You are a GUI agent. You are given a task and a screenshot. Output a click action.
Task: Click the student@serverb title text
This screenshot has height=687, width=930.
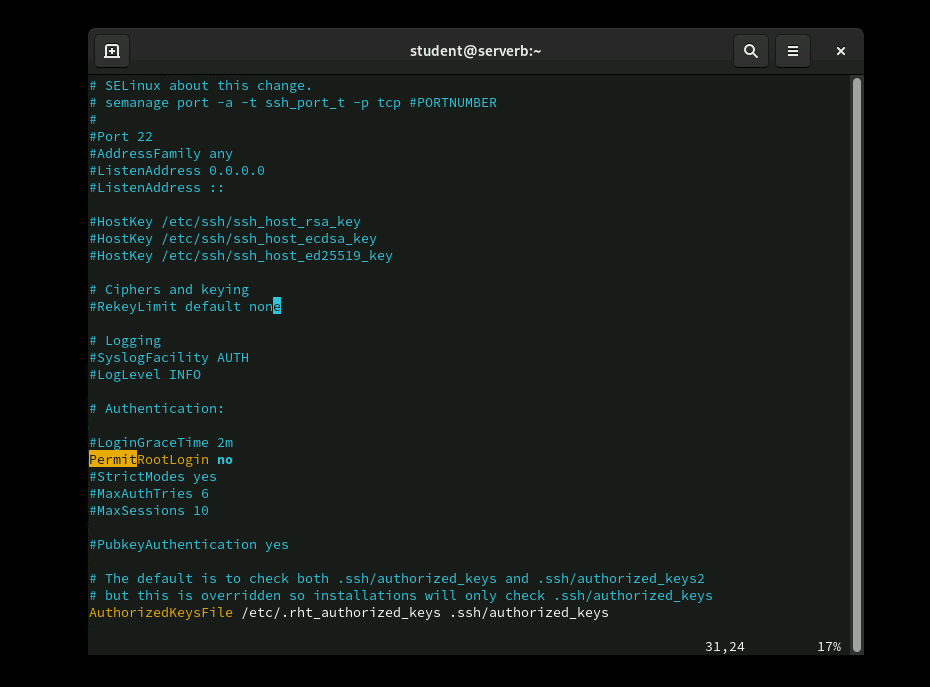click(475, 51)
